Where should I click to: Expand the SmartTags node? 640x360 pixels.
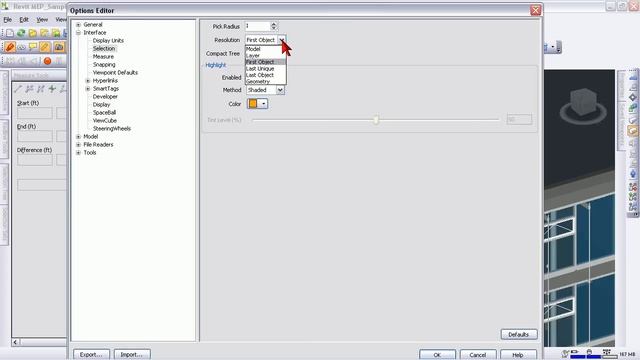coord(88,89)
